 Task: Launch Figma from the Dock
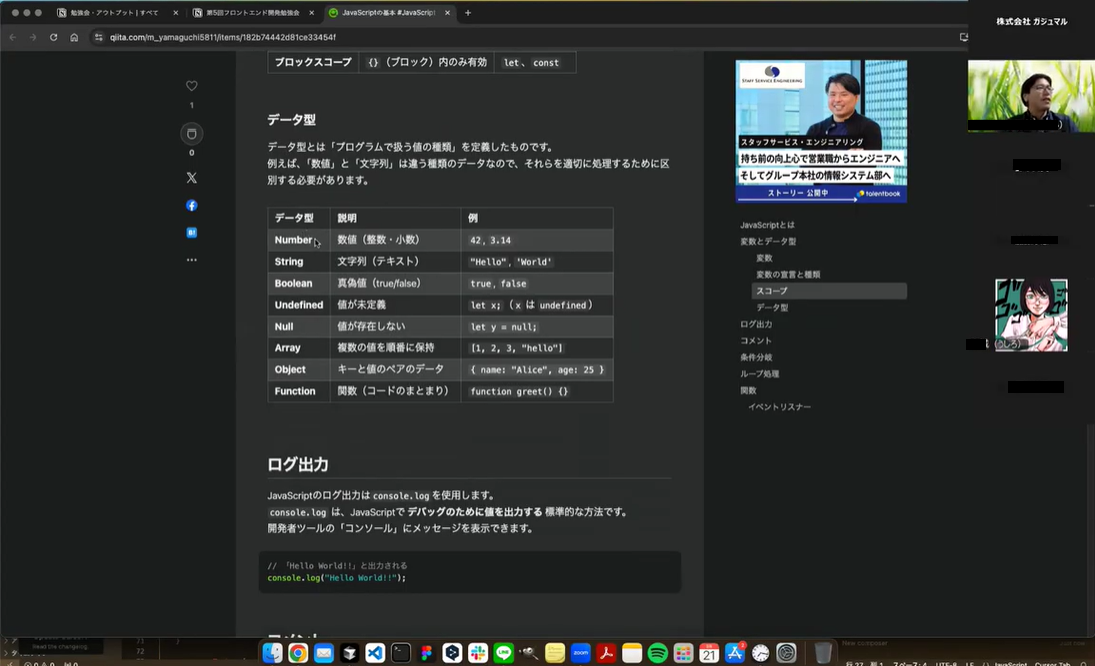(427, 653)
